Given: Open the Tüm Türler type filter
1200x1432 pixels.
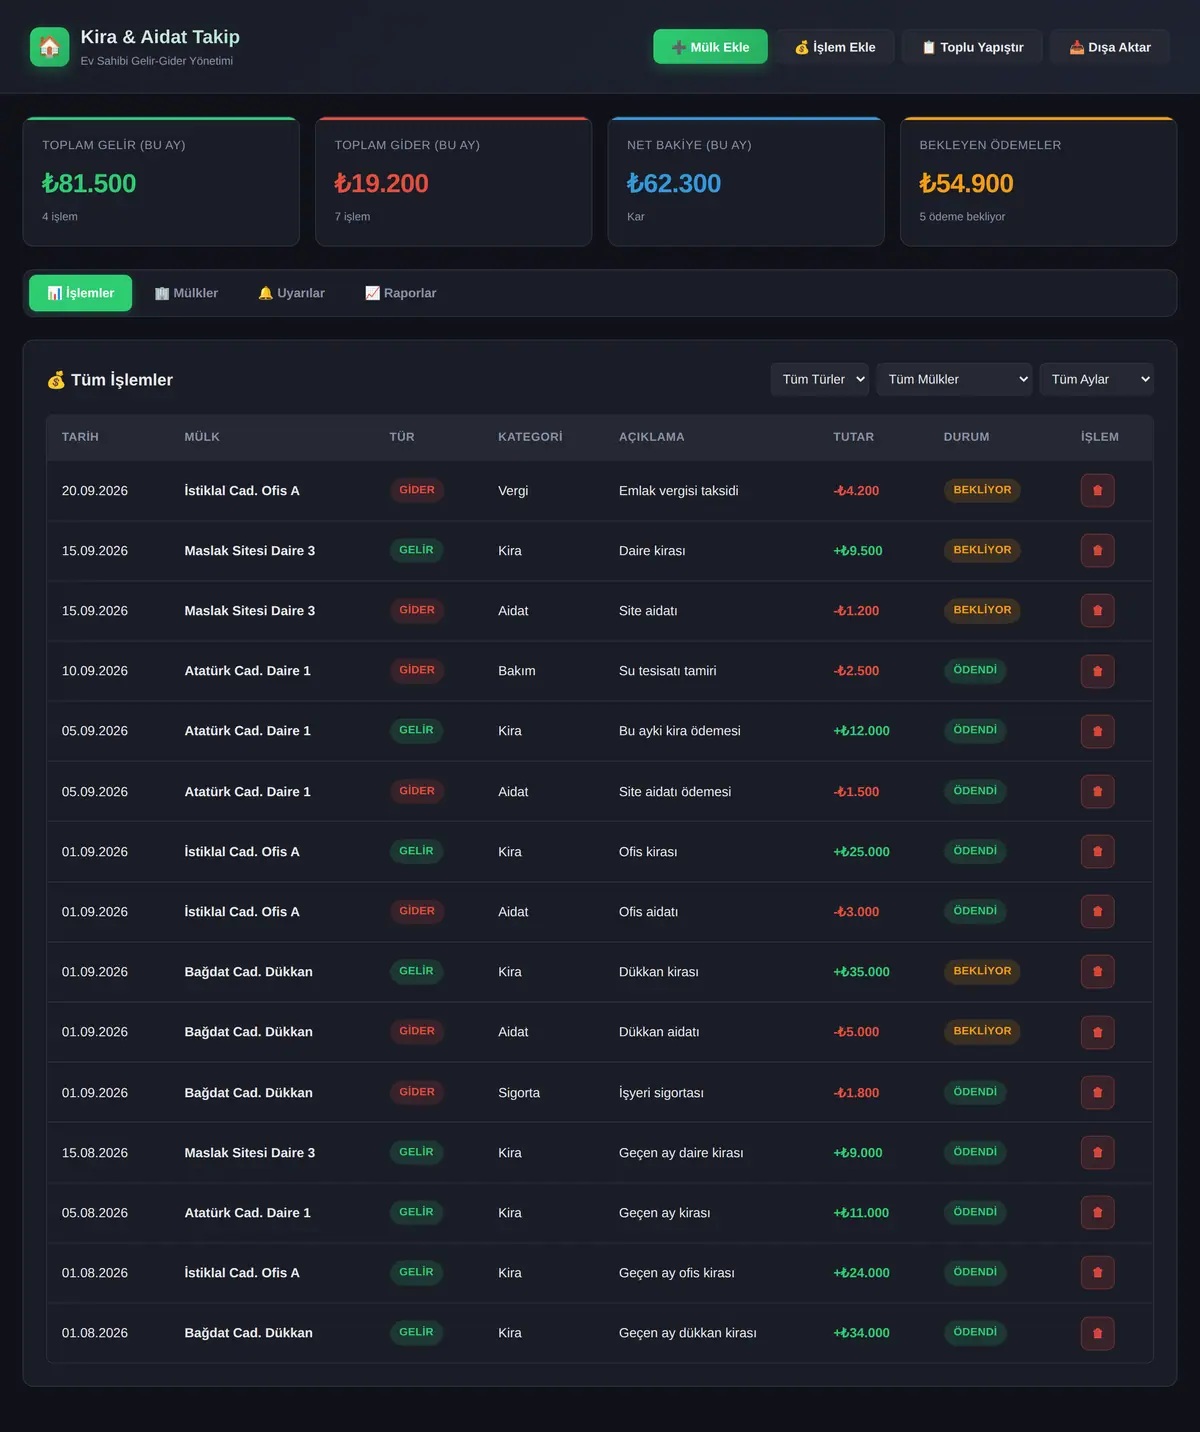Looking at the screenshot, I should 819,379.
